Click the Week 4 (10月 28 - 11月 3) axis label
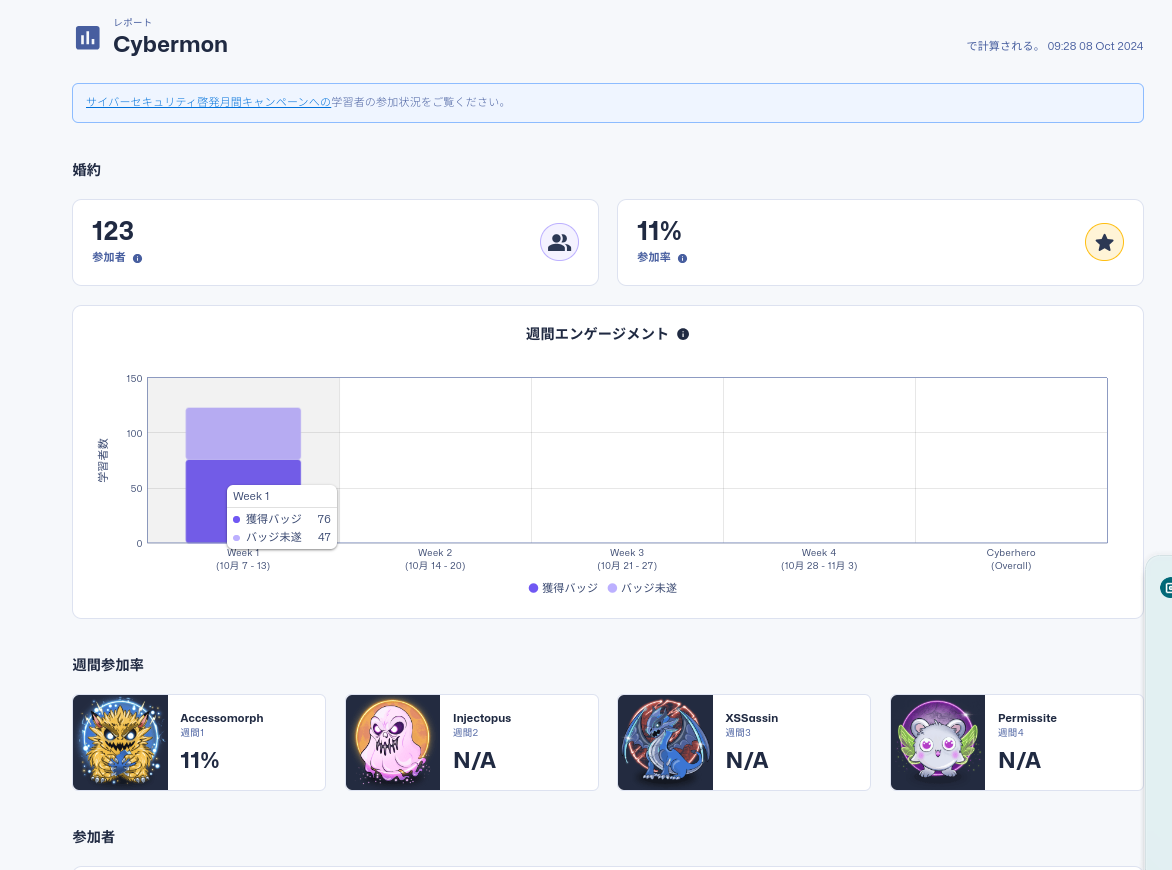The height and width of the screenshot is (870, 1172). tap(819, 559)
